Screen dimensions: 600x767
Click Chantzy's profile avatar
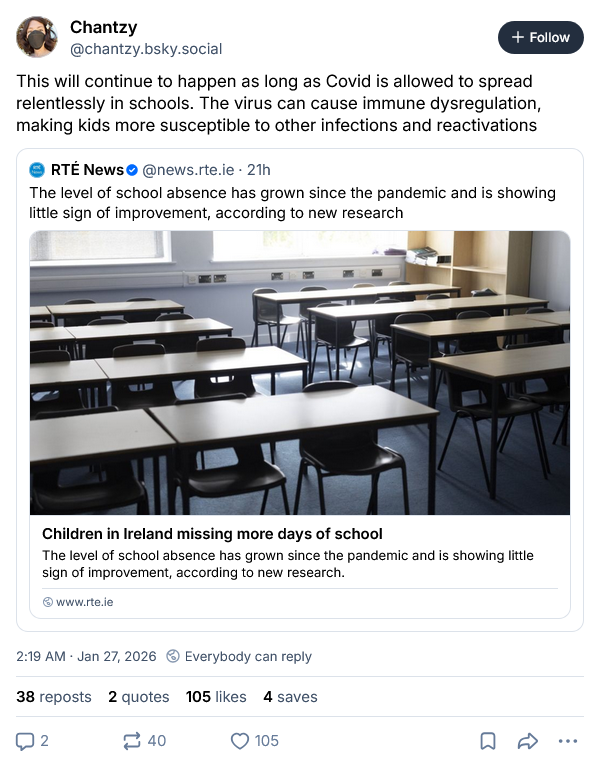(x=37, y=37)
